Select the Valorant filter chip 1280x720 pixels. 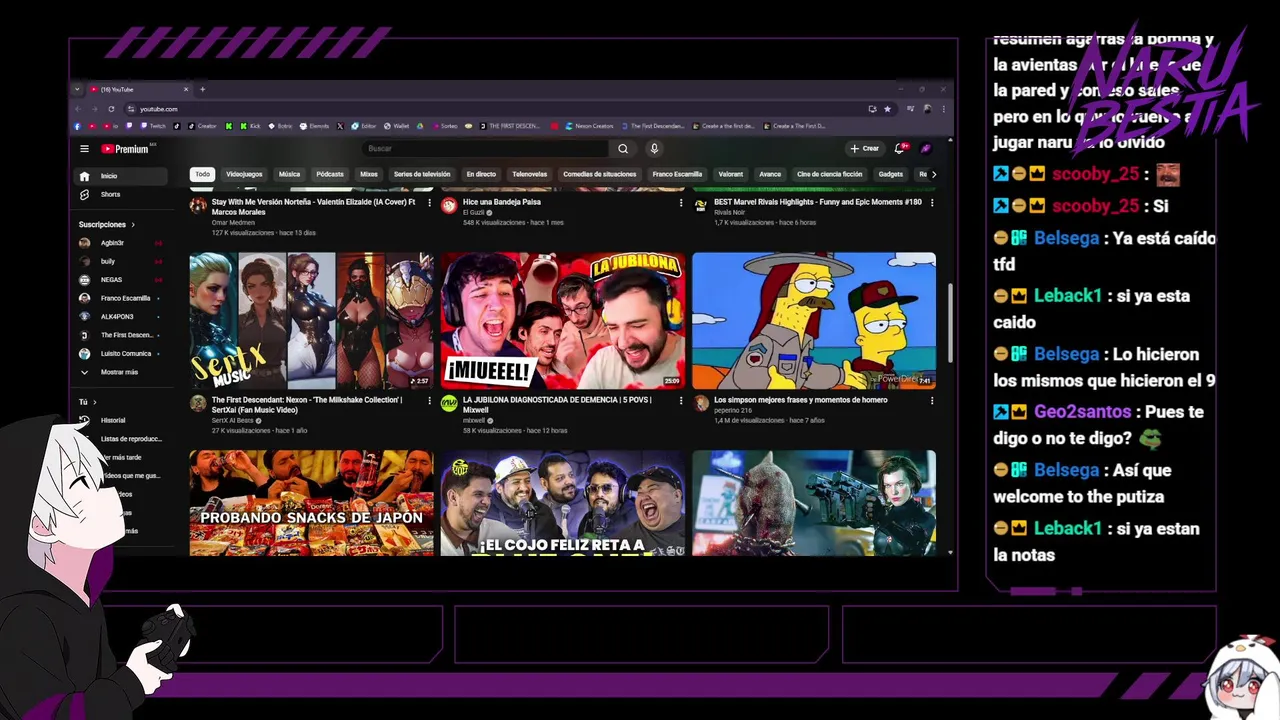(x=731, y=174)
